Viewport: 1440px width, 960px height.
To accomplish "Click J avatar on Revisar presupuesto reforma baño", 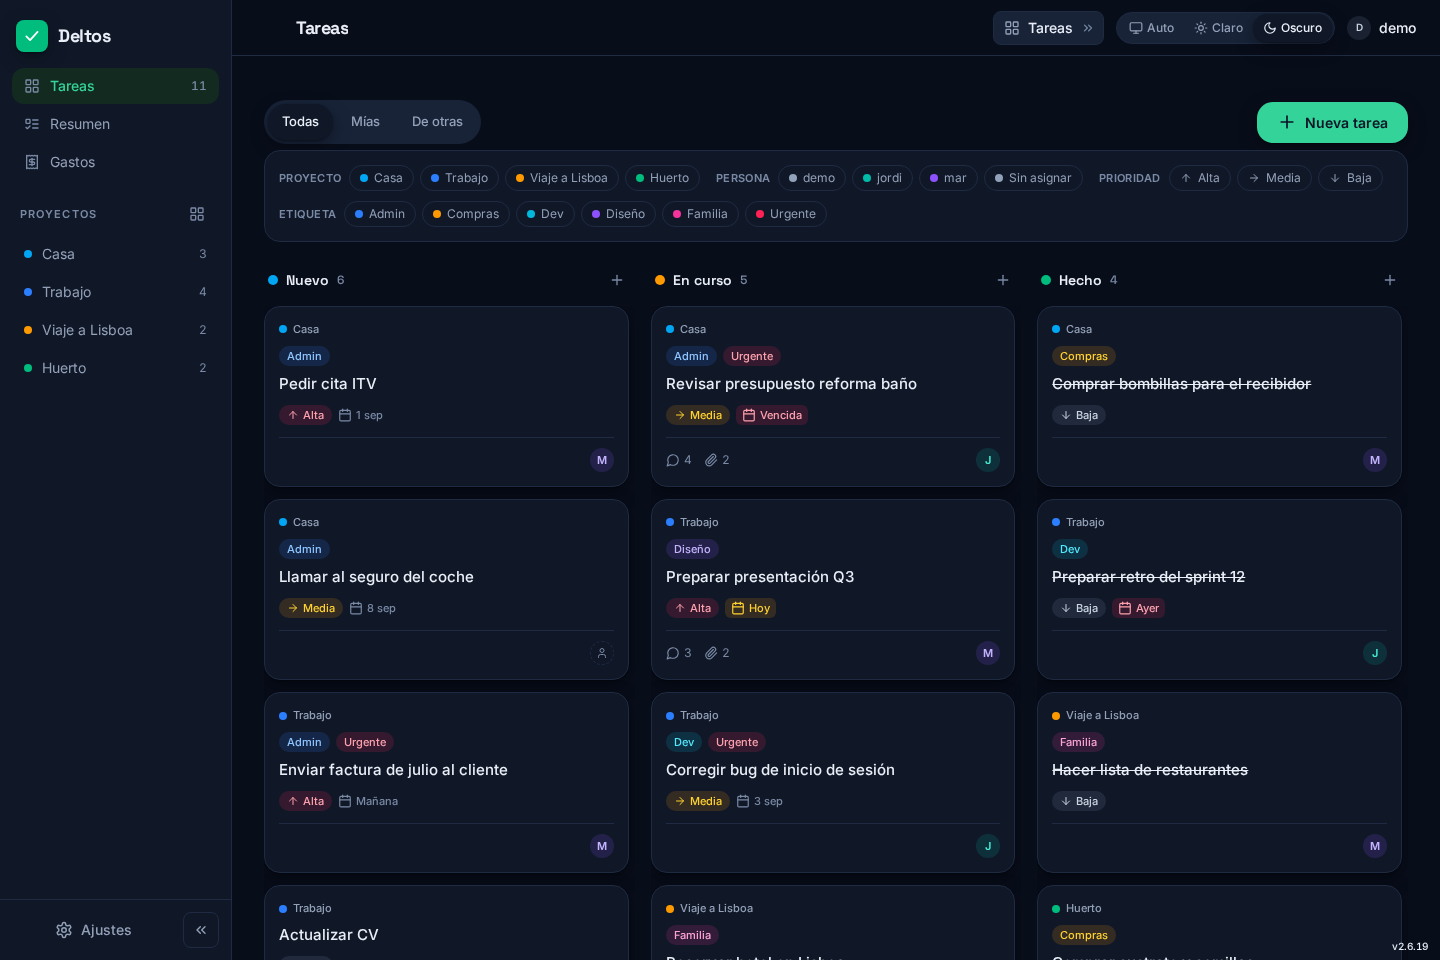I will [988, 460].
